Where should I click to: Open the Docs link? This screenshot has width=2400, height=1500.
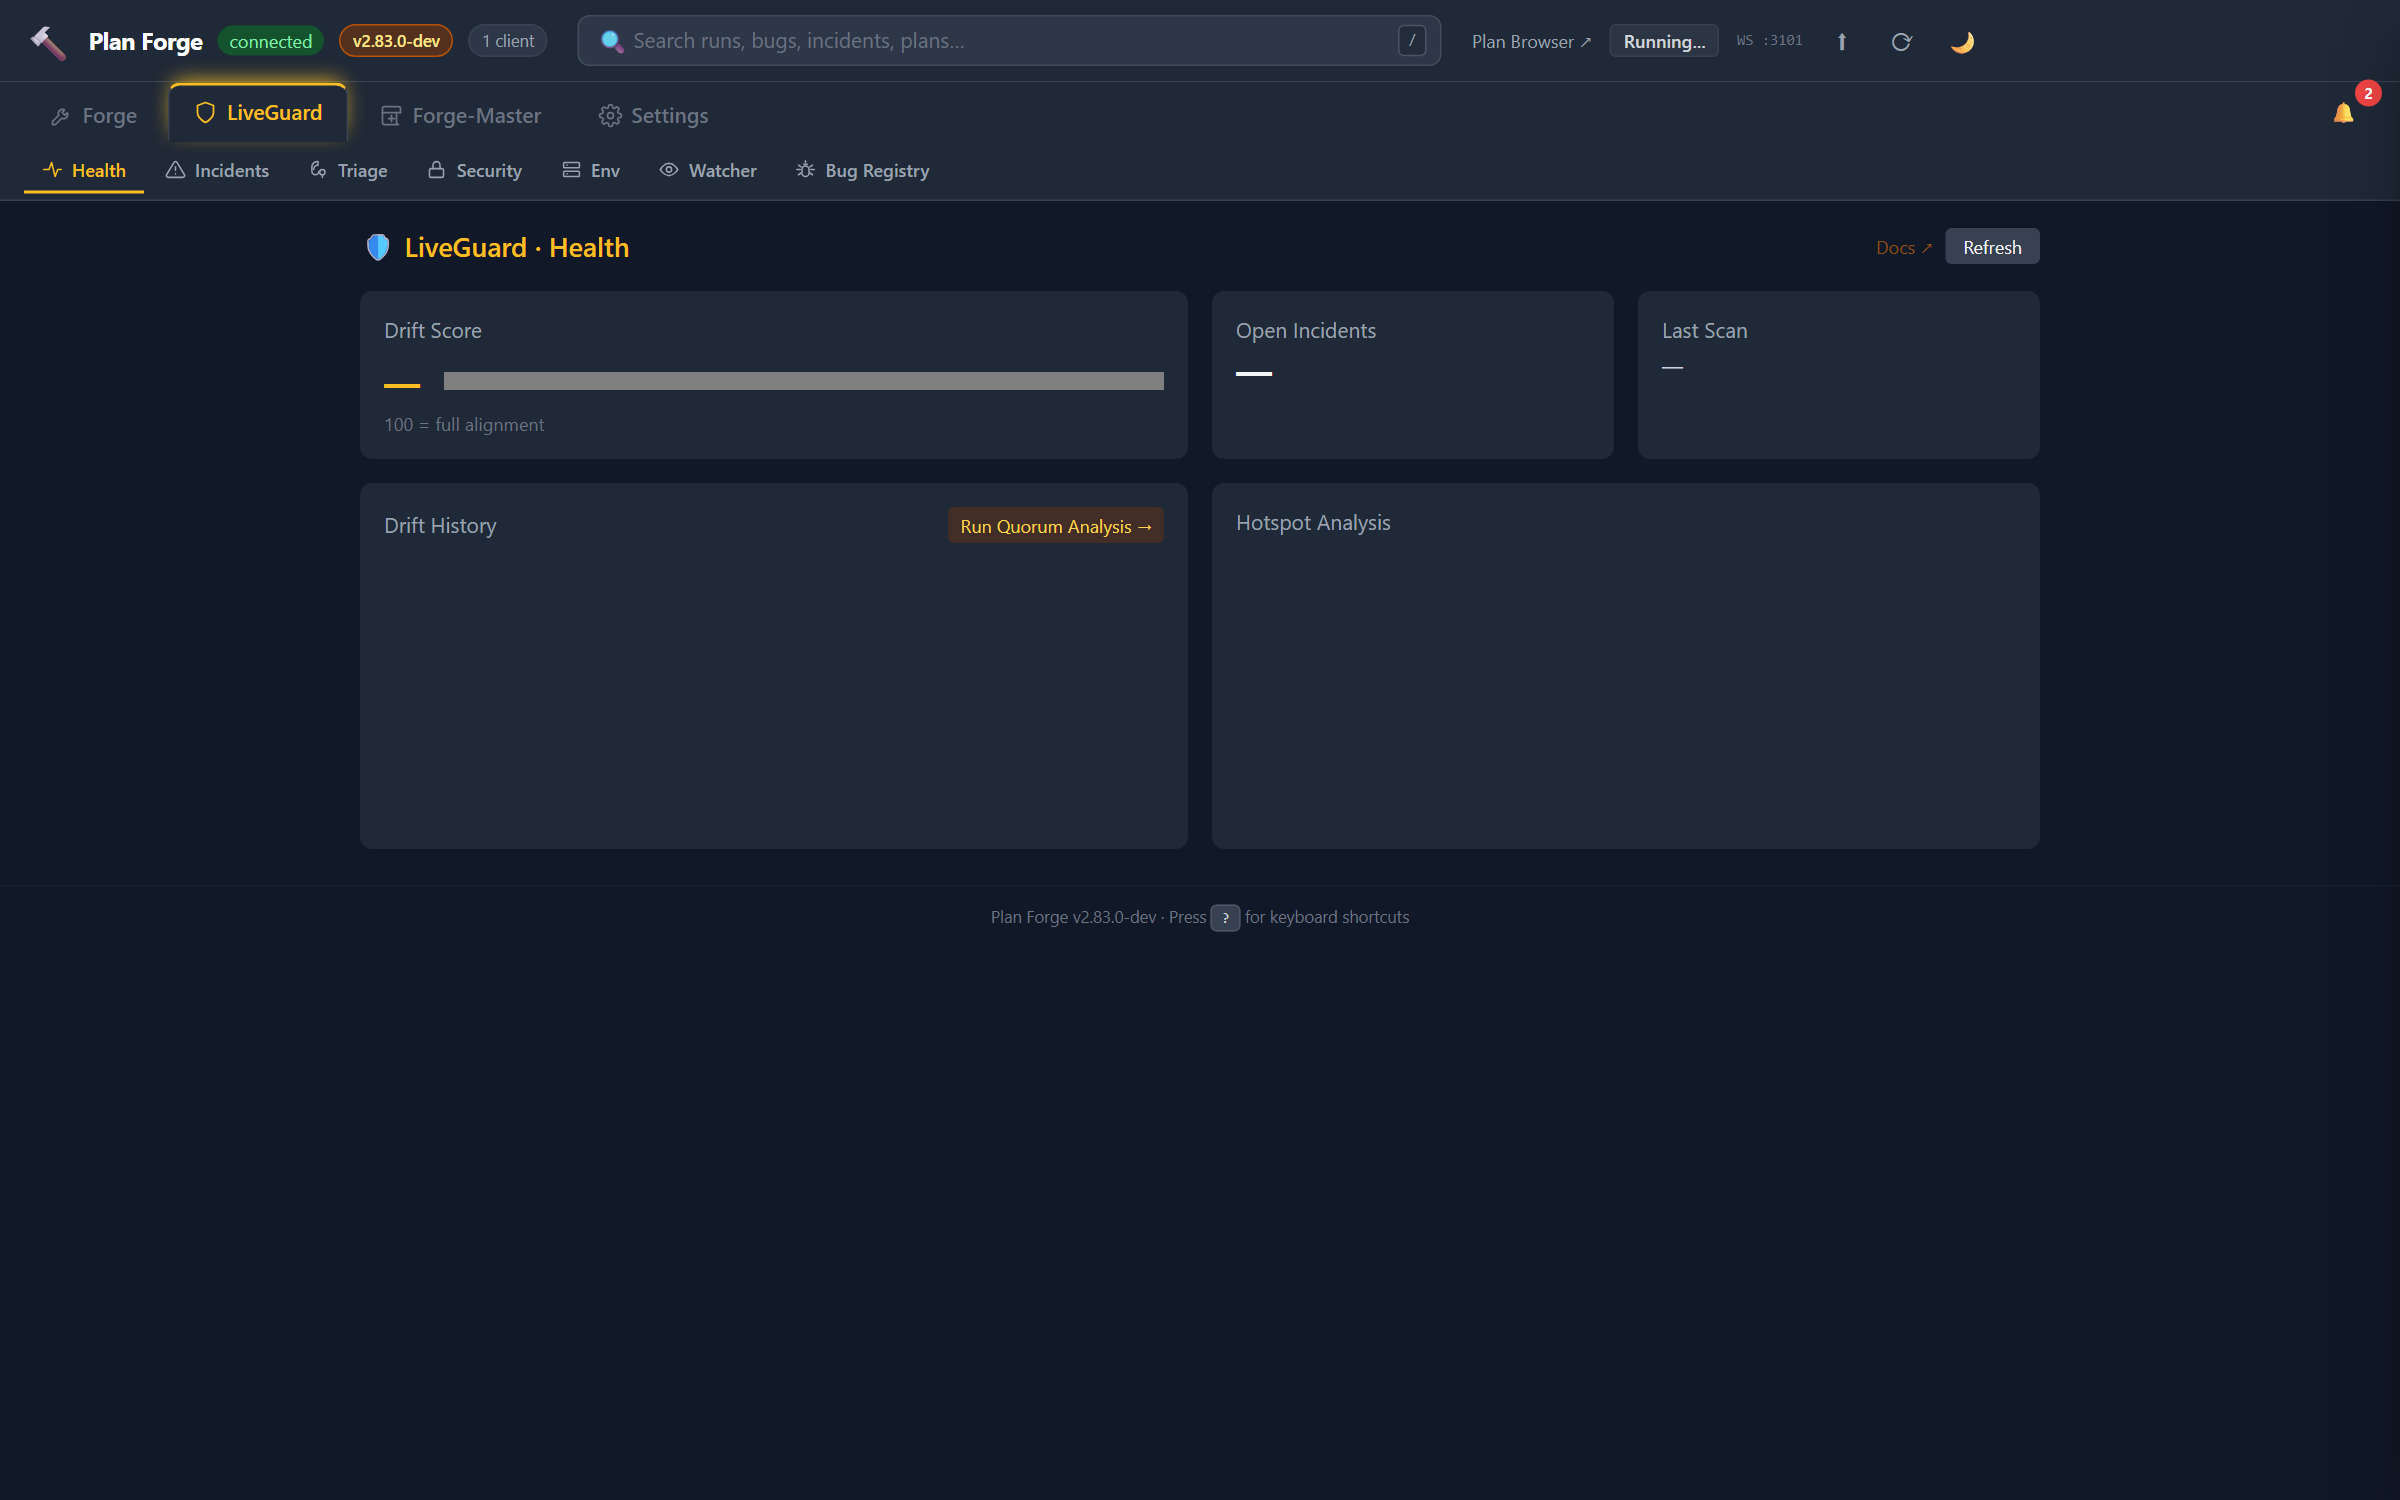pos(1903,248)
